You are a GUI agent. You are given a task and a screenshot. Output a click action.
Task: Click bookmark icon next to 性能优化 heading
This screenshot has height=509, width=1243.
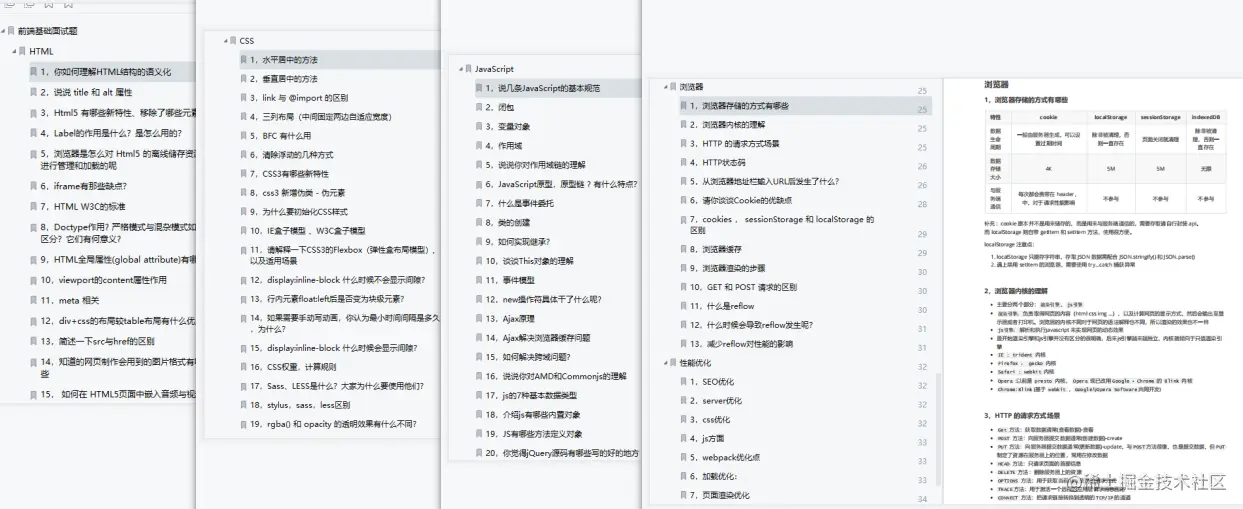point(673,363)
